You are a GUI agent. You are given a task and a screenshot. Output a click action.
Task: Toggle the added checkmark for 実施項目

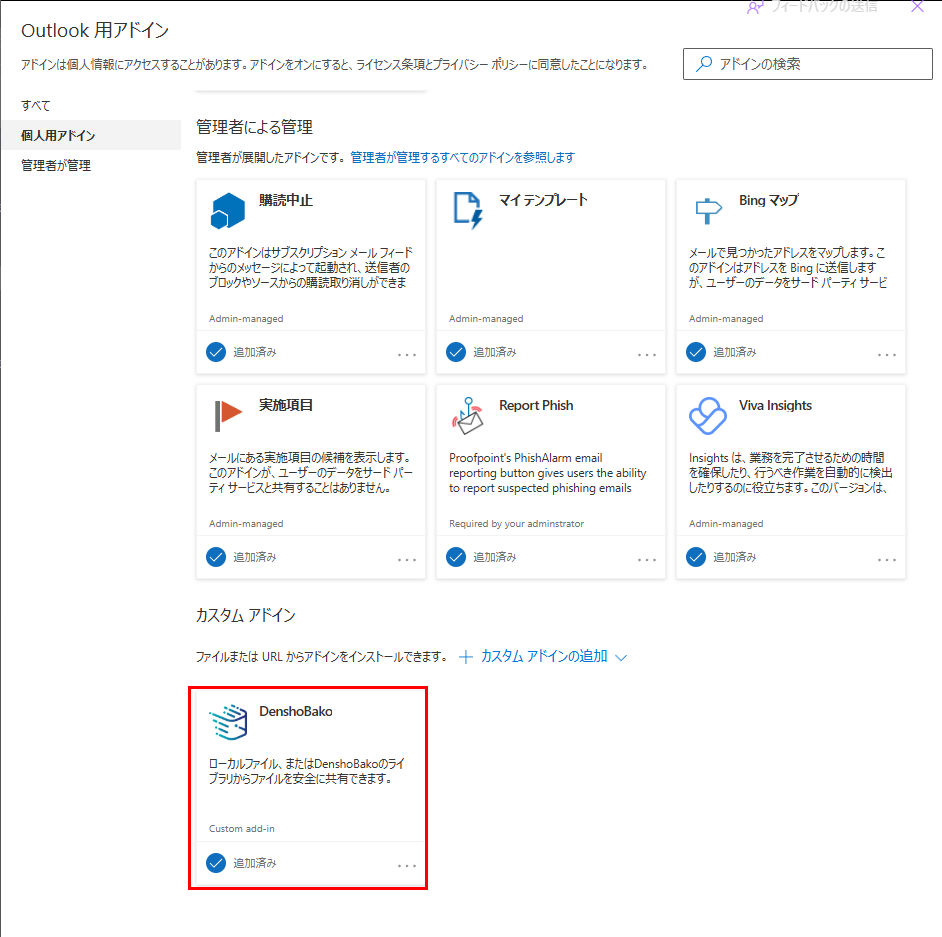tap(216, 557)
